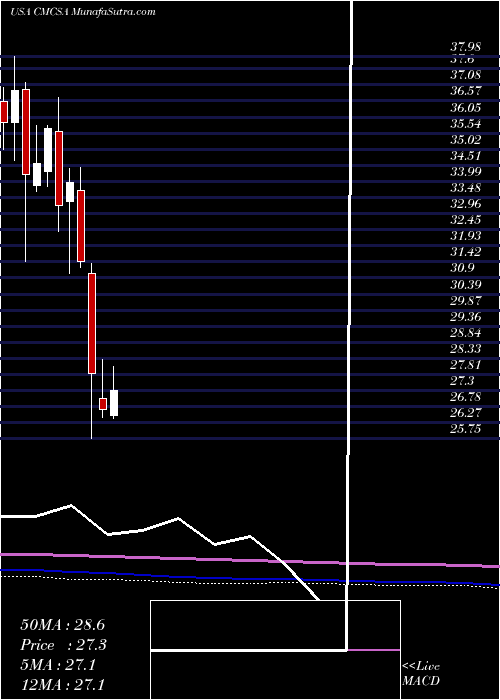Click the 29.36 price axis label
The height and width of the screenshot is (700, 500).
466,317
